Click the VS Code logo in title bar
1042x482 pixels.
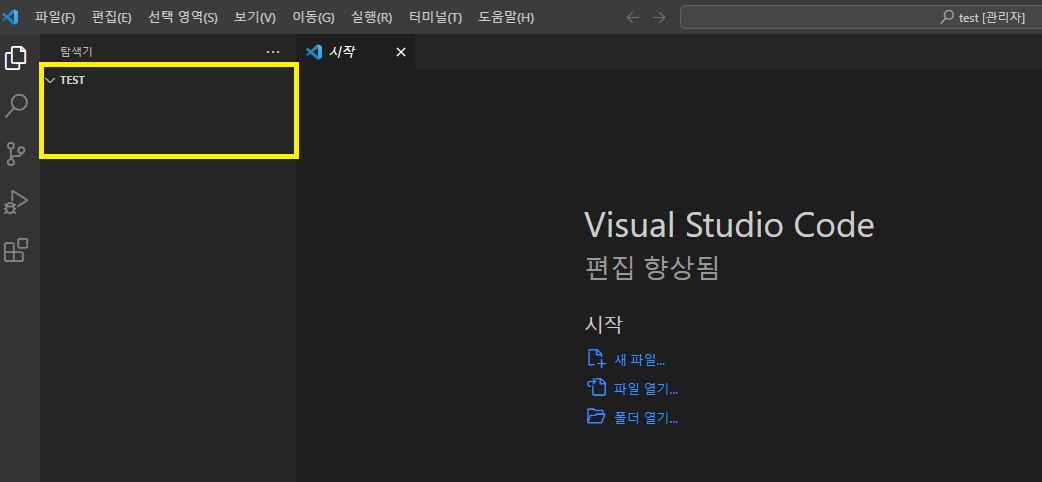10,17
